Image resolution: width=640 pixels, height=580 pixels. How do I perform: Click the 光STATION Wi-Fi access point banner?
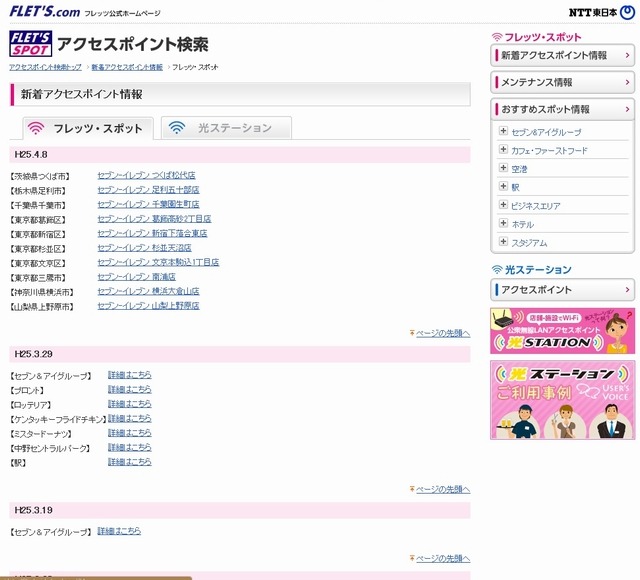[x=562, y=331]
